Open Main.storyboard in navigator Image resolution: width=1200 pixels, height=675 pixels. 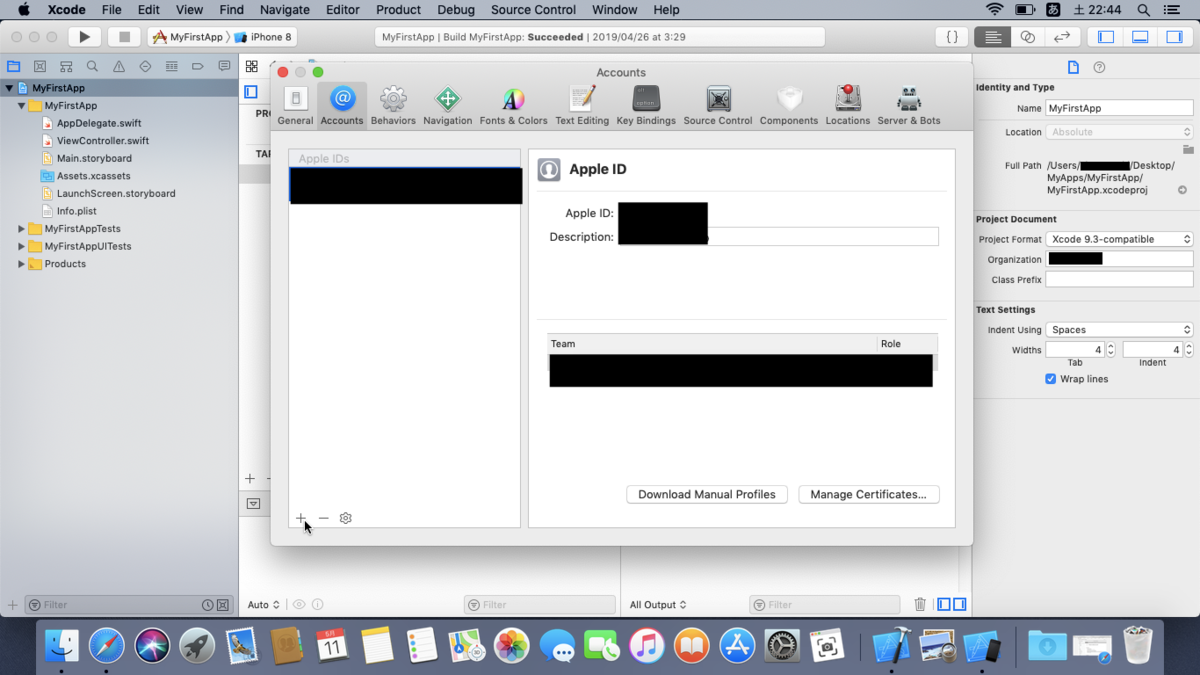[94, 158]
